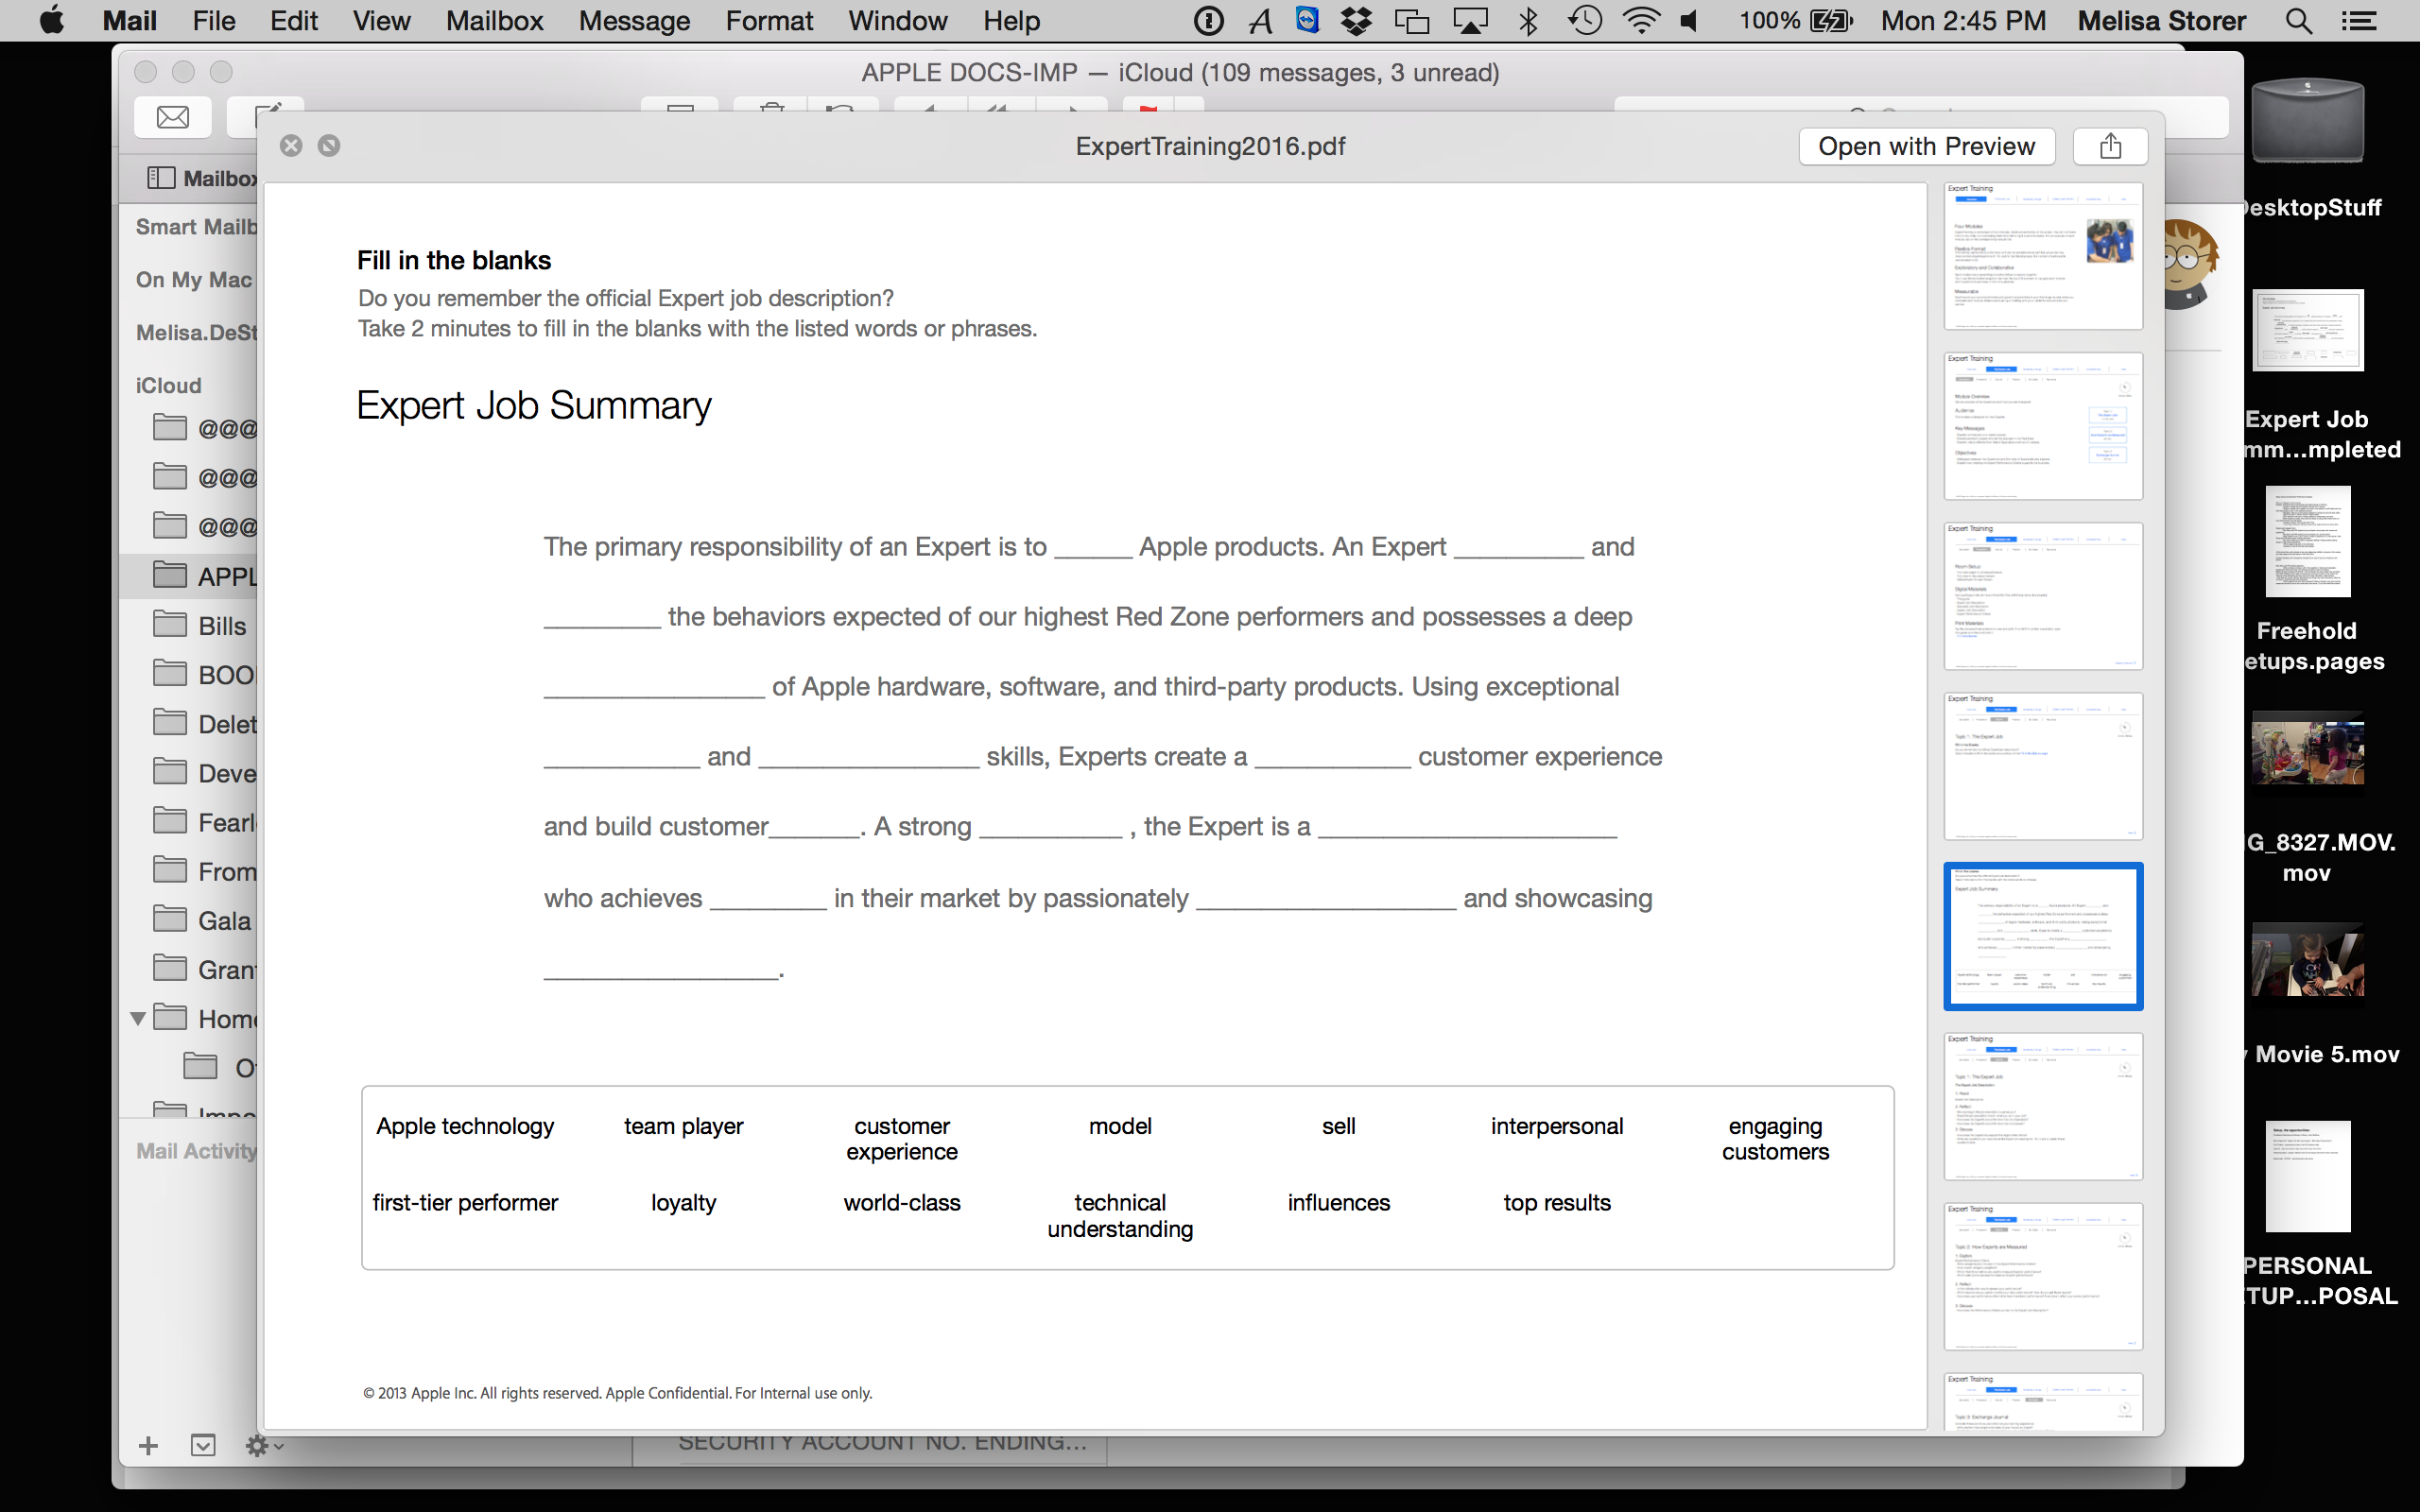Select the highlighted fifth page thumbnail
Viewport: 2420px width, 1512px height.
coord(2042,936)
